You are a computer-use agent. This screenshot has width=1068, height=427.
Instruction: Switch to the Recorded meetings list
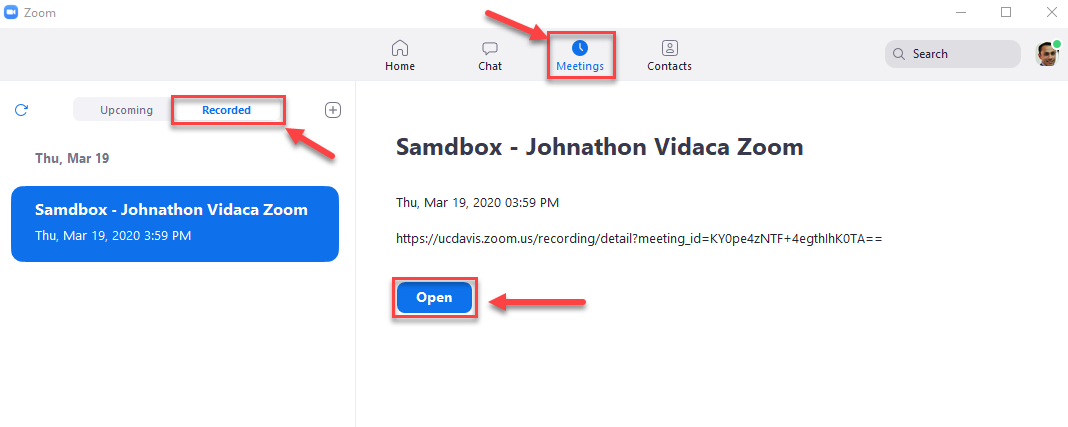point(227,110)
